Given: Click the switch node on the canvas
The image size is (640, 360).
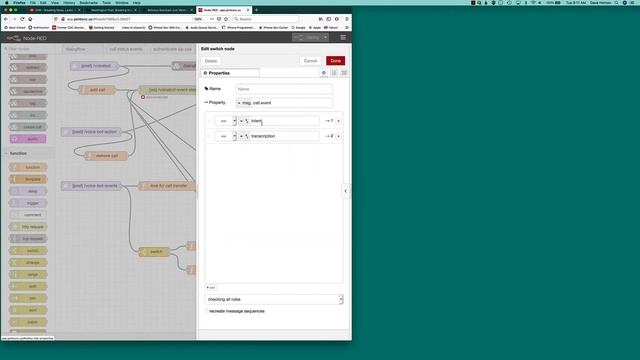Looking at the screenshot, I should (154, 252).
